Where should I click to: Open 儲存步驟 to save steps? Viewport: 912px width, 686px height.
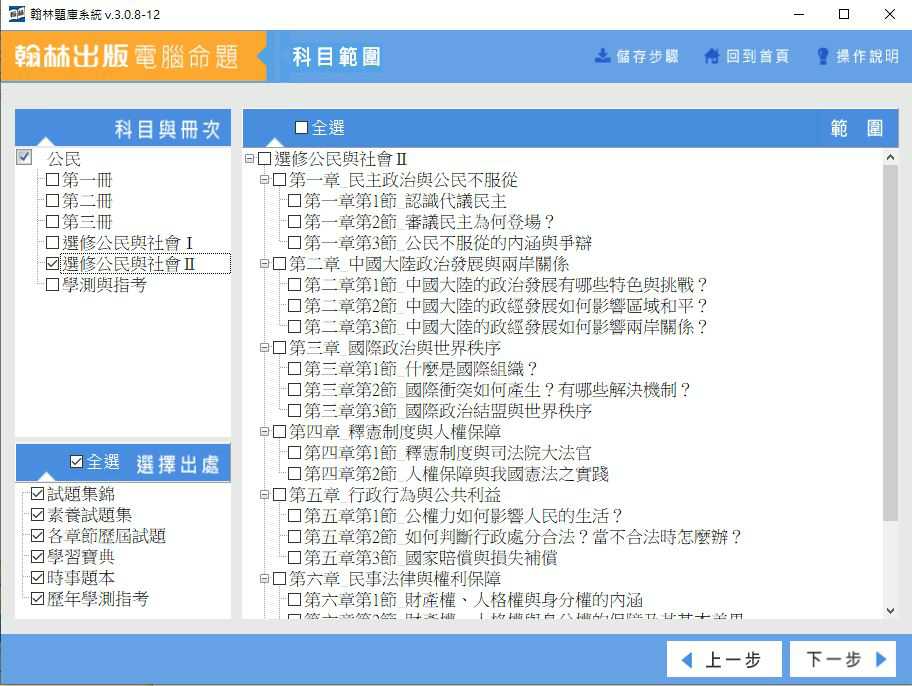637,56
